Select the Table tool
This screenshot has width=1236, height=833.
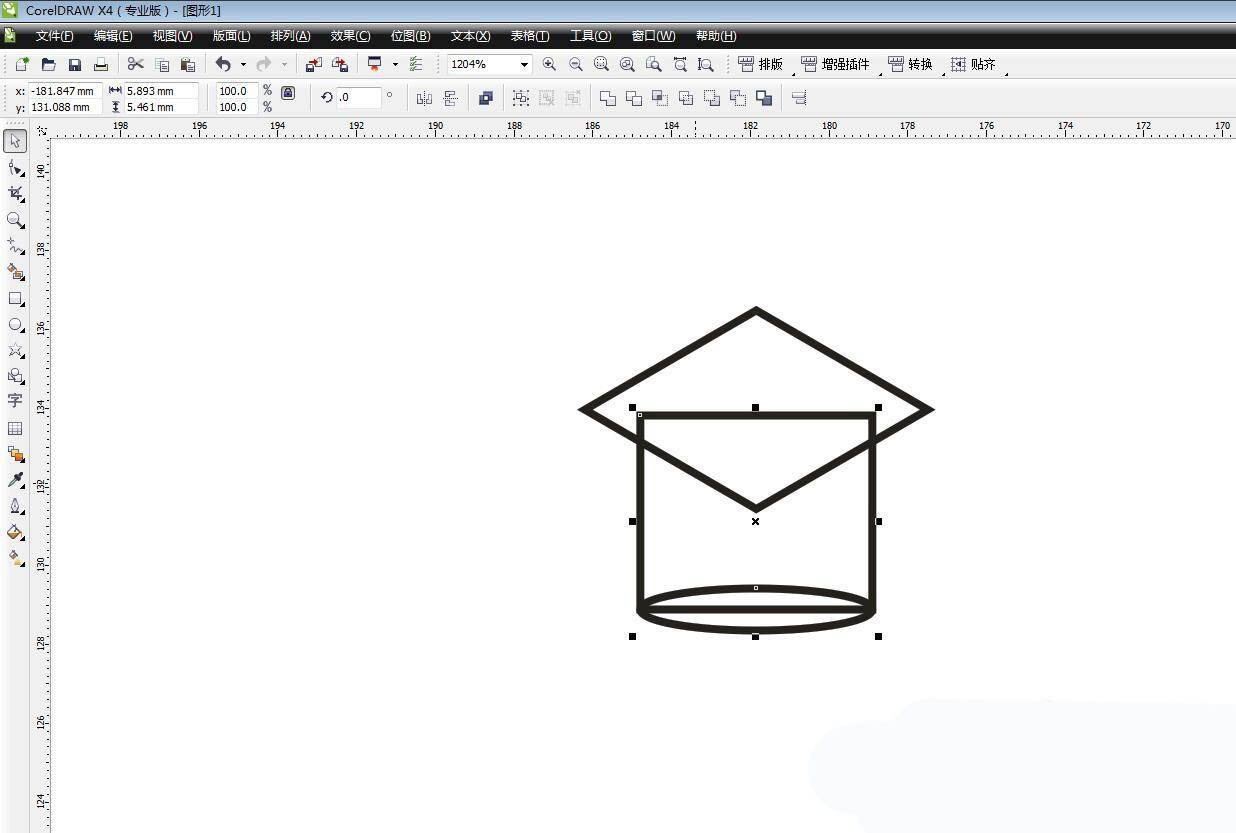pyautogui.click(x=15, y=428)
